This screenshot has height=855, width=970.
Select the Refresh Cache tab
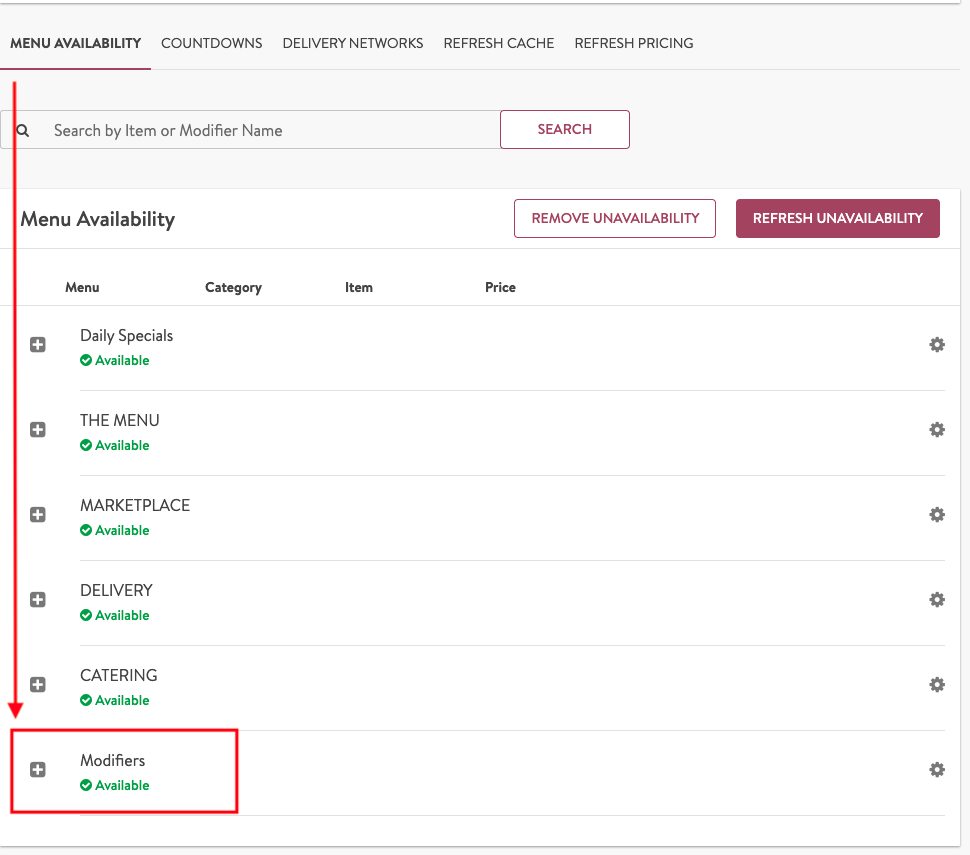pos(499,43)
